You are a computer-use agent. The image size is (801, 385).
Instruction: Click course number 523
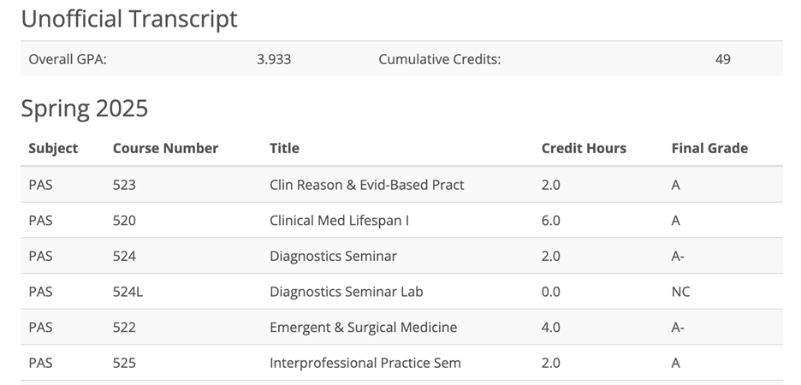point(124,185)
